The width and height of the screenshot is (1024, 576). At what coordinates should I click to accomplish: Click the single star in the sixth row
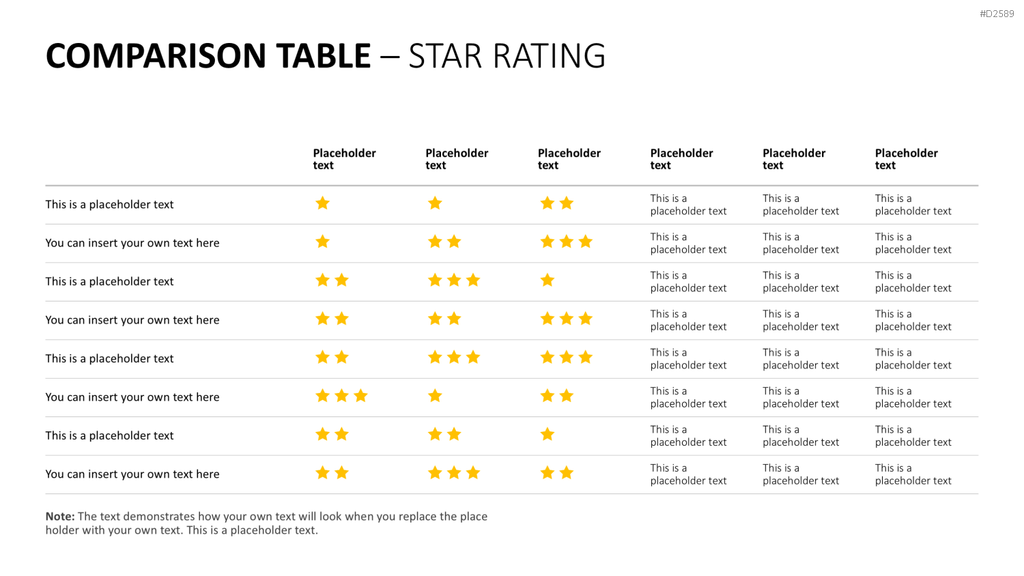coord(435,396)
